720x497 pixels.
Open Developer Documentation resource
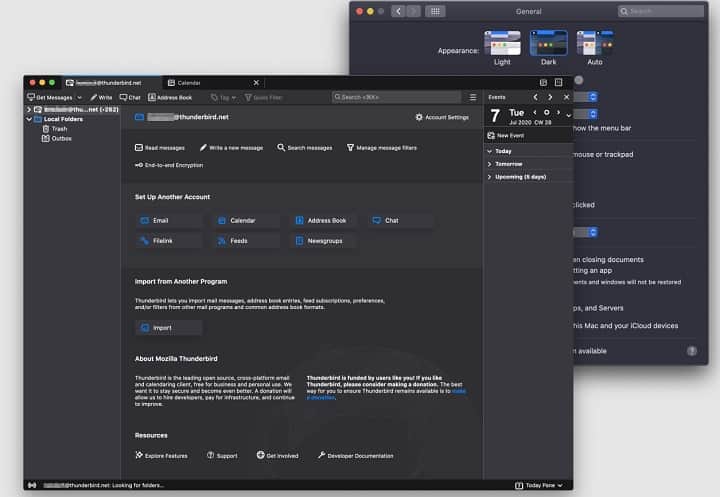[355, 455]
